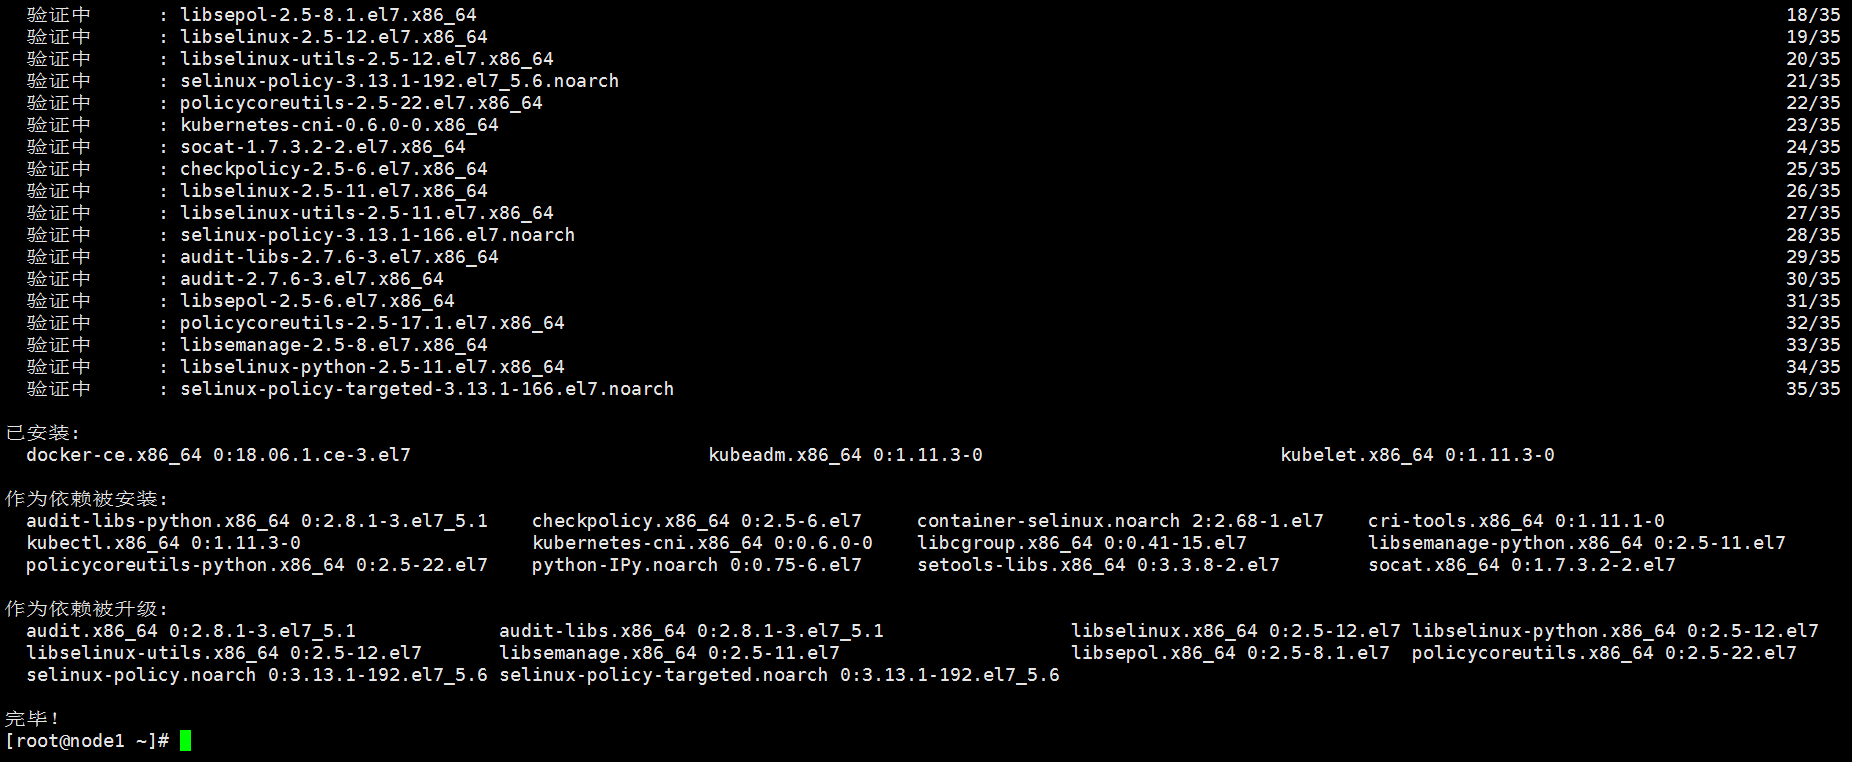
Task: Click the green cursor block at the prompt
Action: (x=185, y=741)
